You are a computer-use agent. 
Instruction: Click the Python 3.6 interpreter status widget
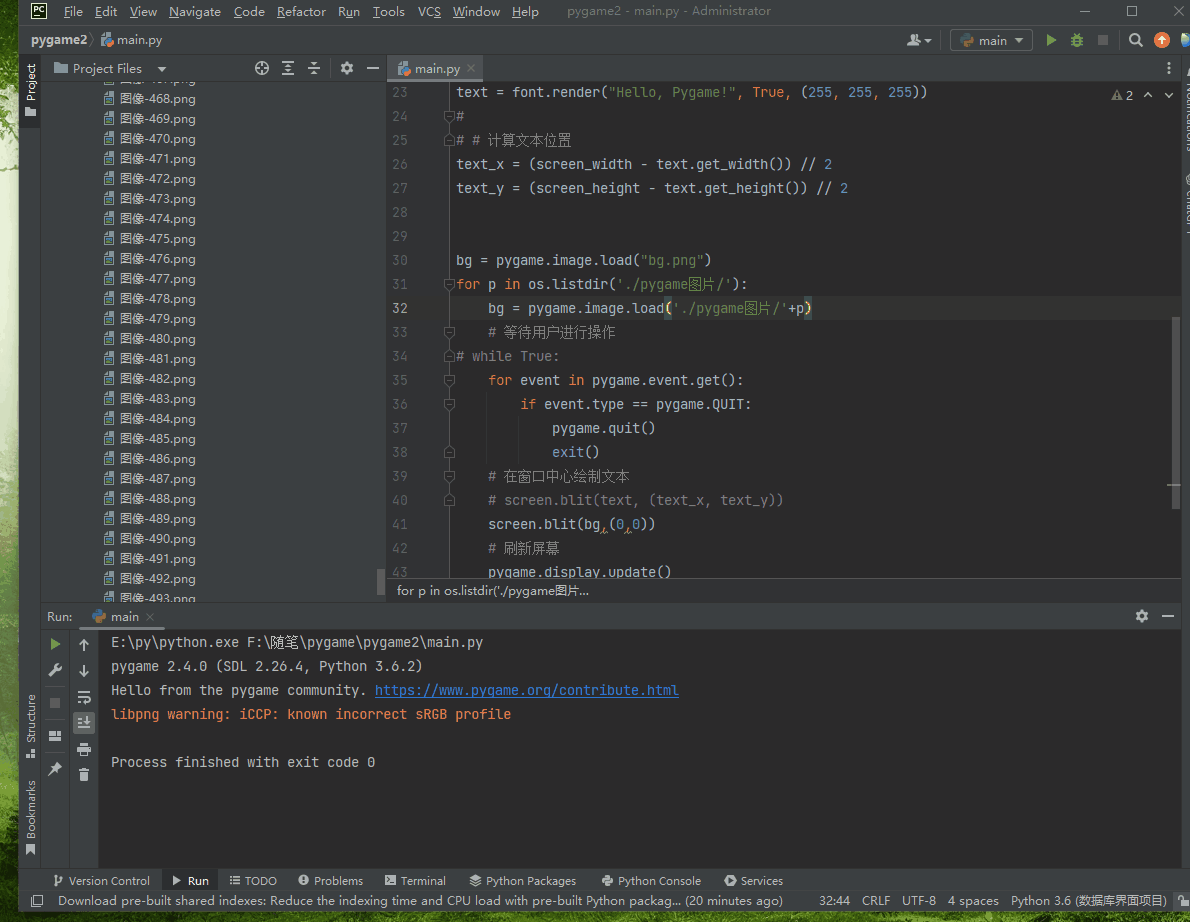pos(1088,901)
